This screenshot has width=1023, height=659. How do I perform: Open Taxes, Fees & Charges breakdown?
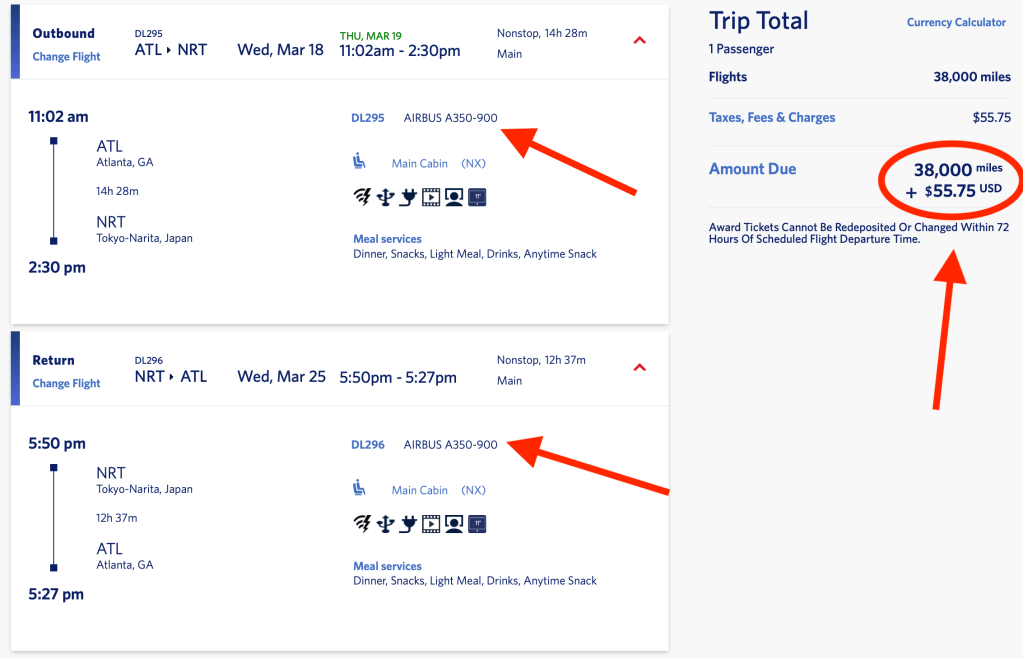[772, 118]
